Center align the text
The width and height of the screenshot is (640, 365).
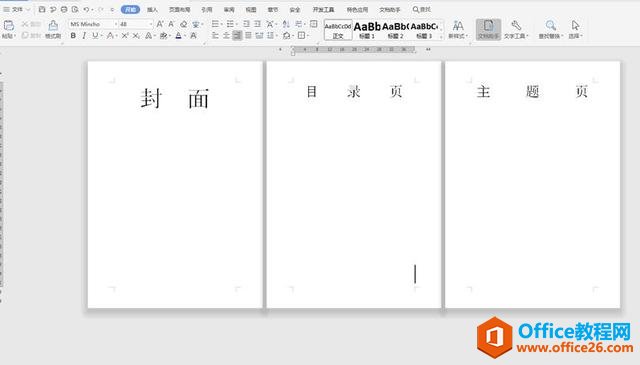pyautogui.click(x=226, y=36)
